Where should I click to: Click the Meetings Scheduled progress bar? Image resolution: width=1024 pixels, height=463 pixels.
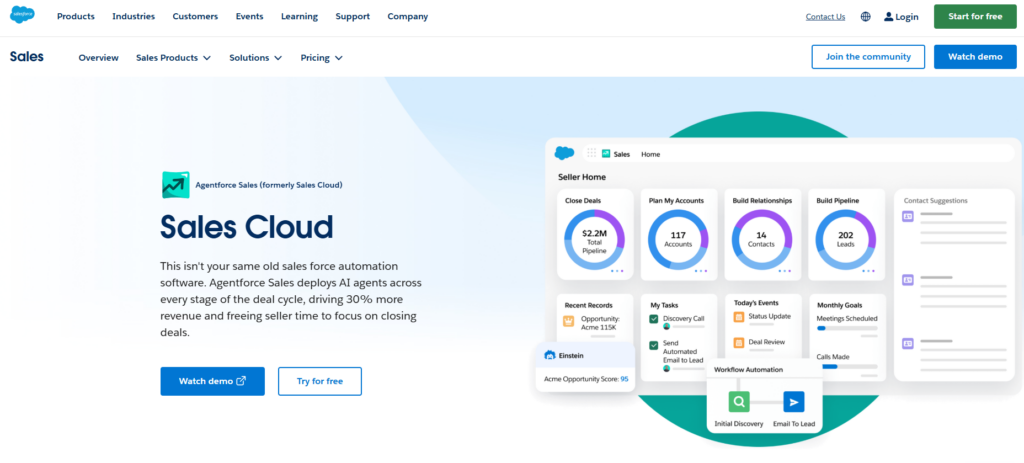tap(846, 328)
